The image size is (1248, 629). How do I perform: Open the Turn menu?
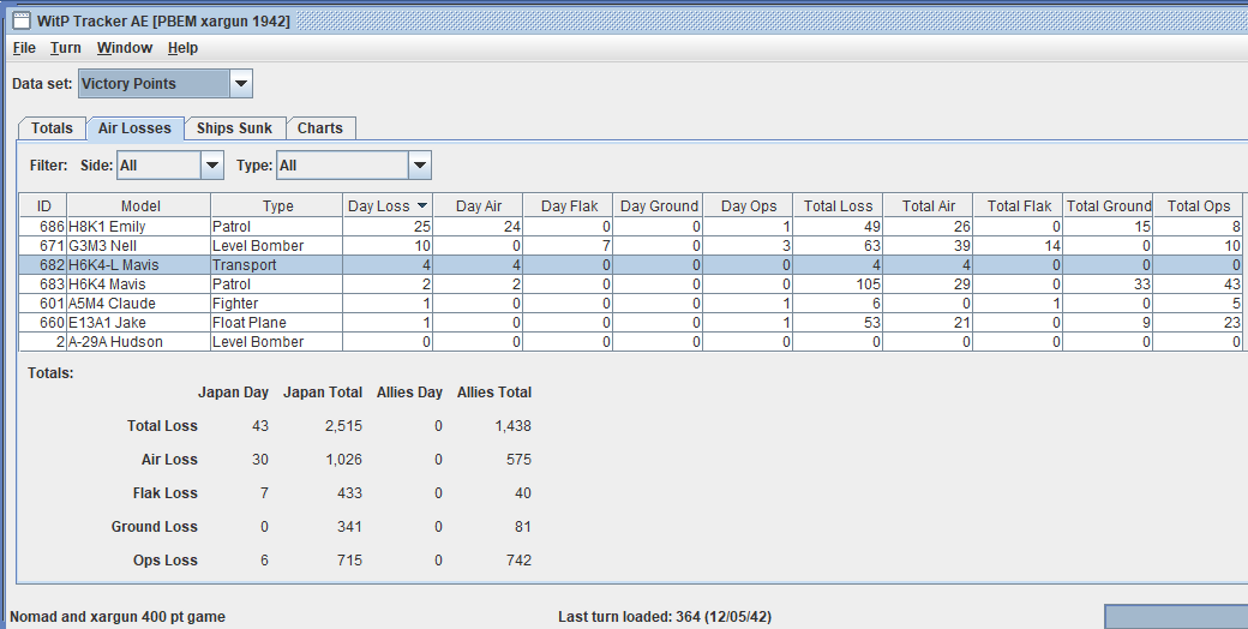66,48
